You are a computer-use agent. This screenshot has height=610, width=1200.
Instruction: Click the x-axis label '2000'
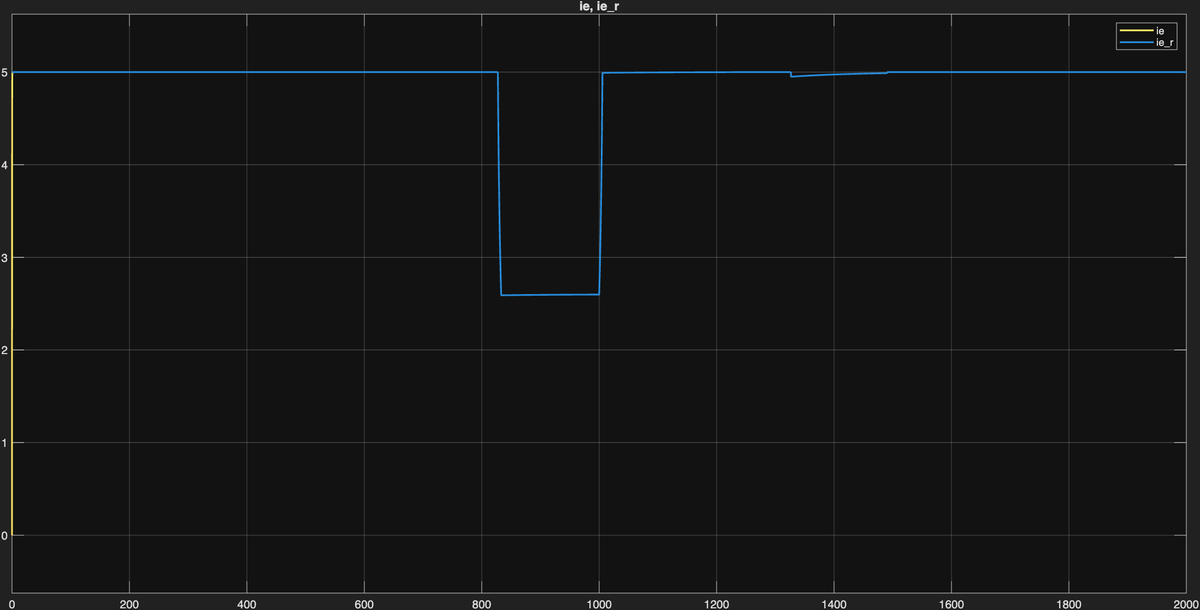coord(1185,603)
